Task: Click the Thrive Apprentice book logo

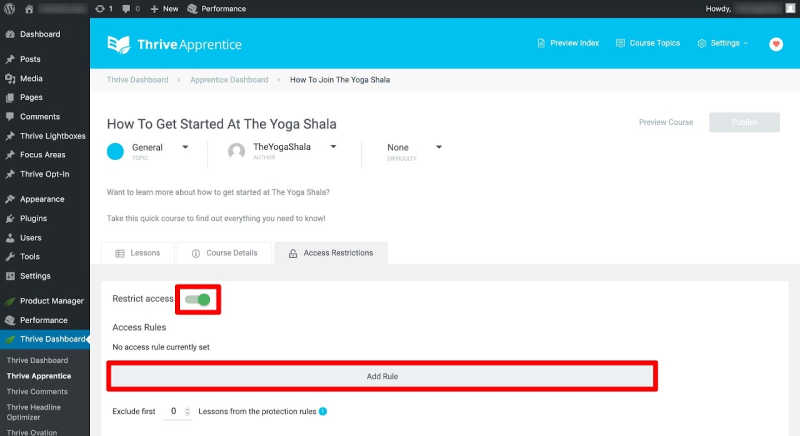Action: point(119,44)
